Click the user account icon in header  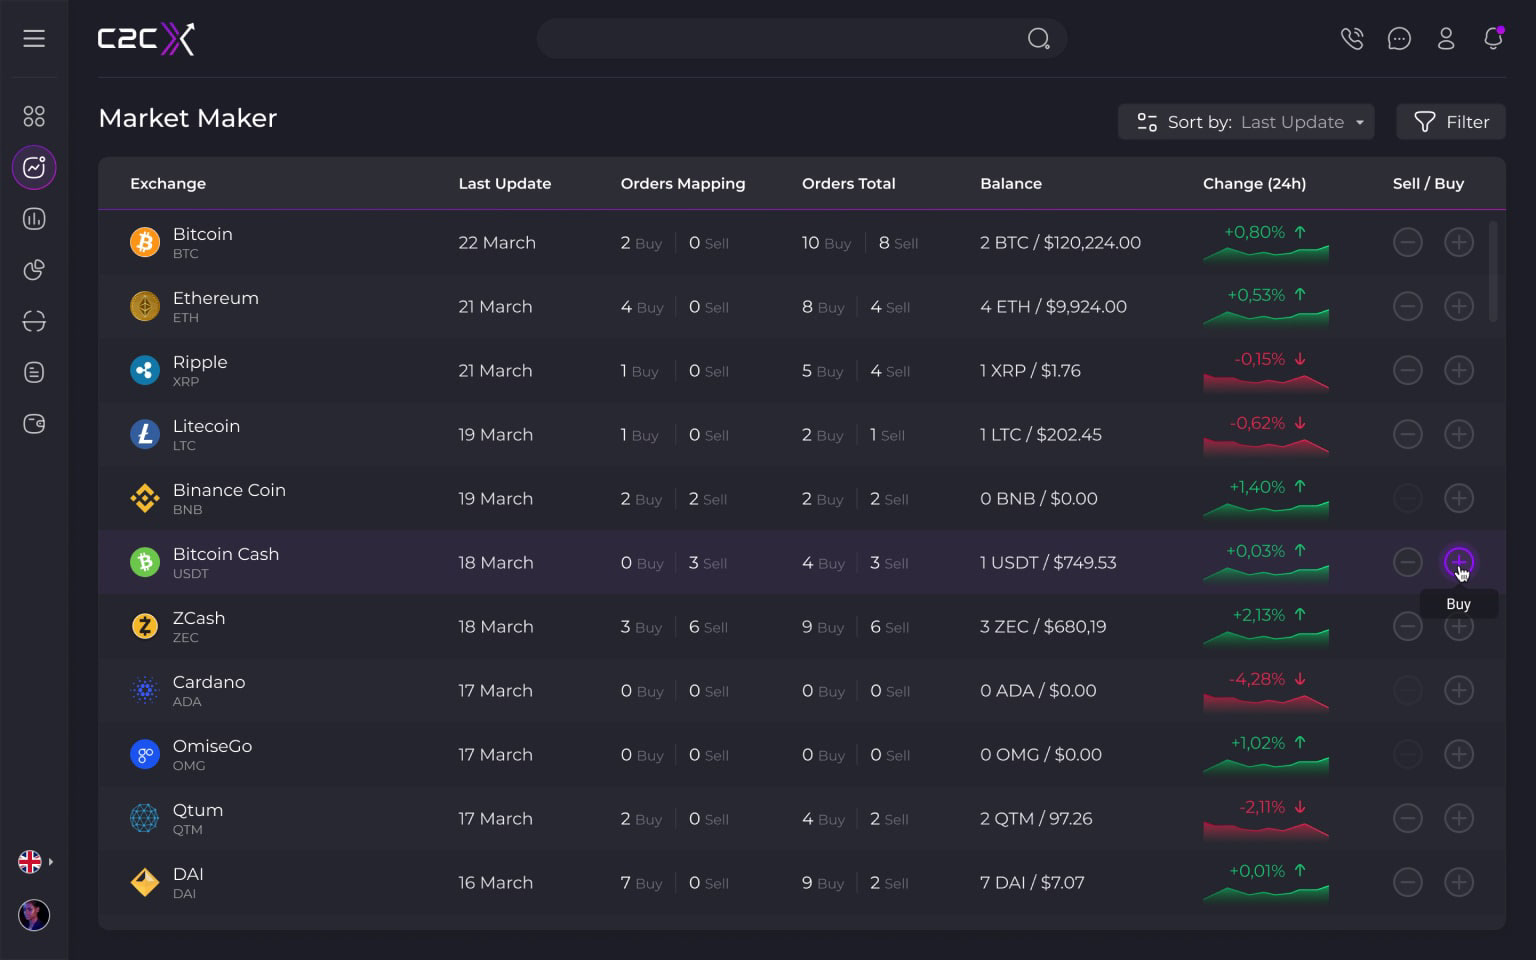click(1446, 39)
